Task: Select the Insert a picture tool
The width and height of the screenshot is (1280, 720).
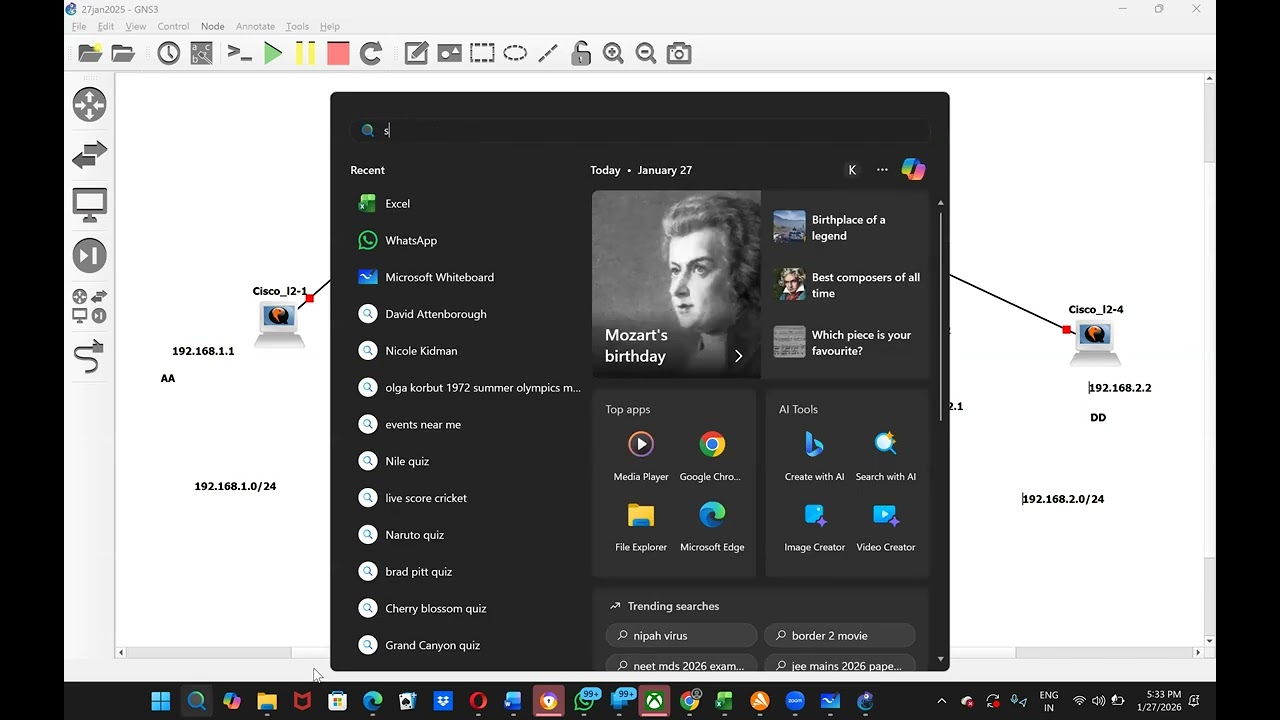Action: click(x=449, y=54)
